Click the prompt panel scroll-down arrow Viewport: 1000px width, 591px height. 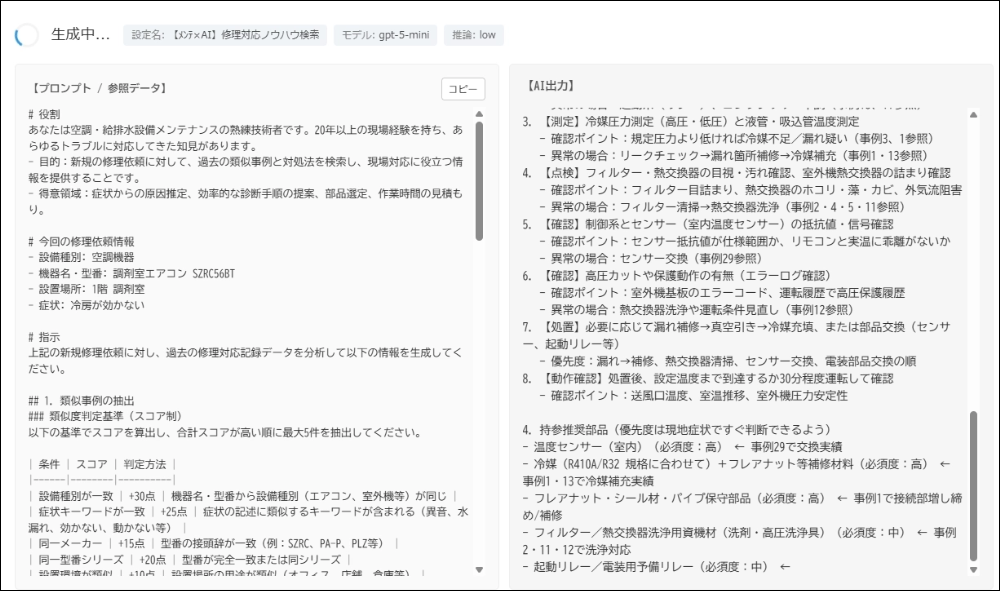479,570
